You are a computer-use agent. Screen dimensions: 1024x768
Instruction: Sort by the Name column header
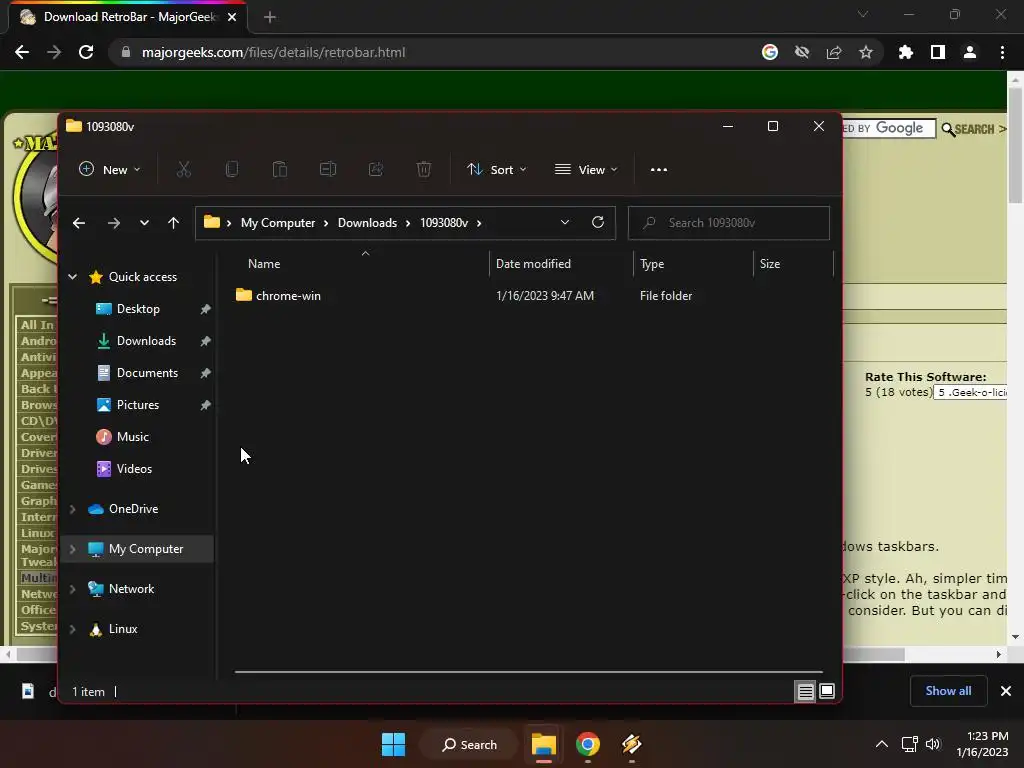pyautogui.click(x=264, y=264)
